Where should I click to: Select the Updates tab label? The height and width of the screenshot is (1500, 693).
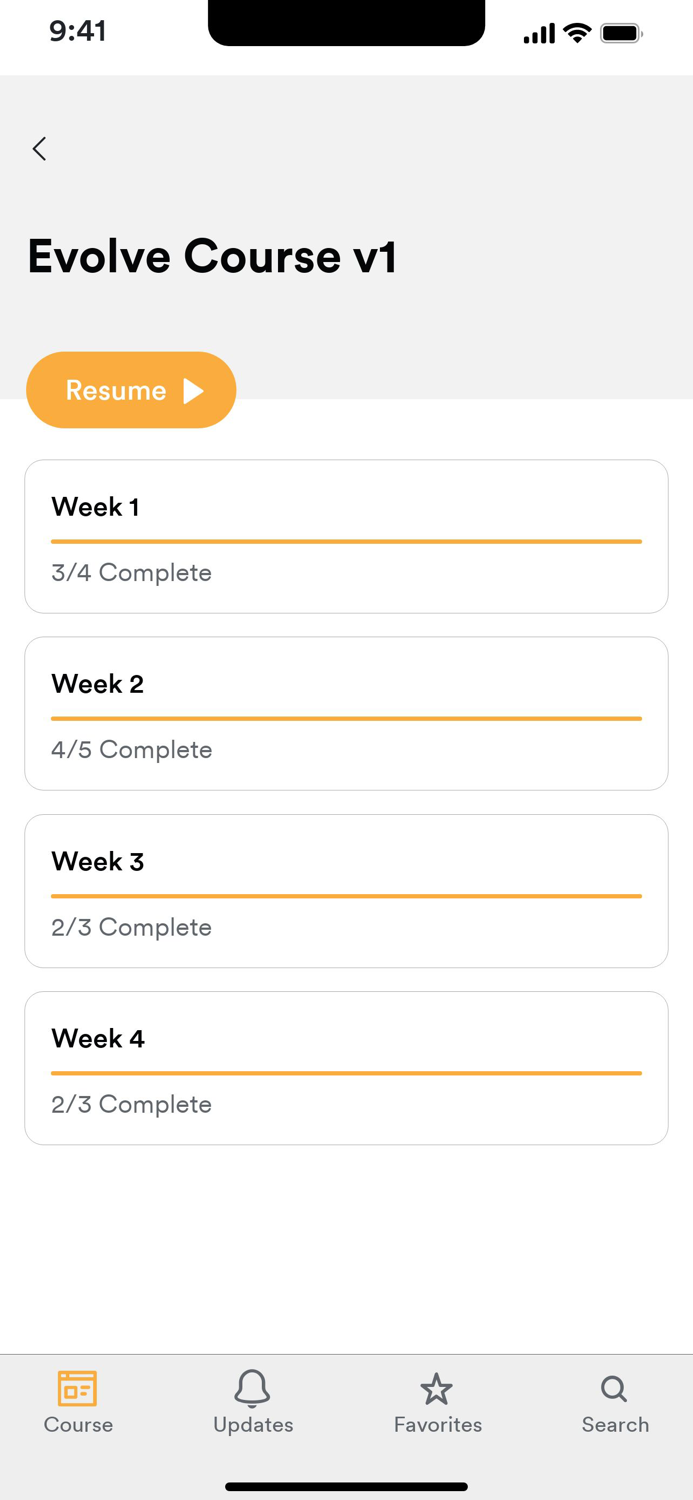tap(253, 1425)
